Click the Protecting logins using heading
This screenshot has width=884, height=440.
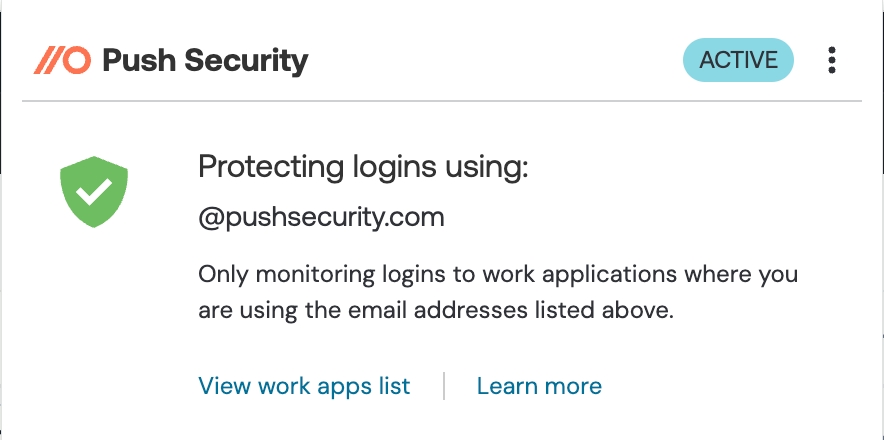[x=363, y=166]
